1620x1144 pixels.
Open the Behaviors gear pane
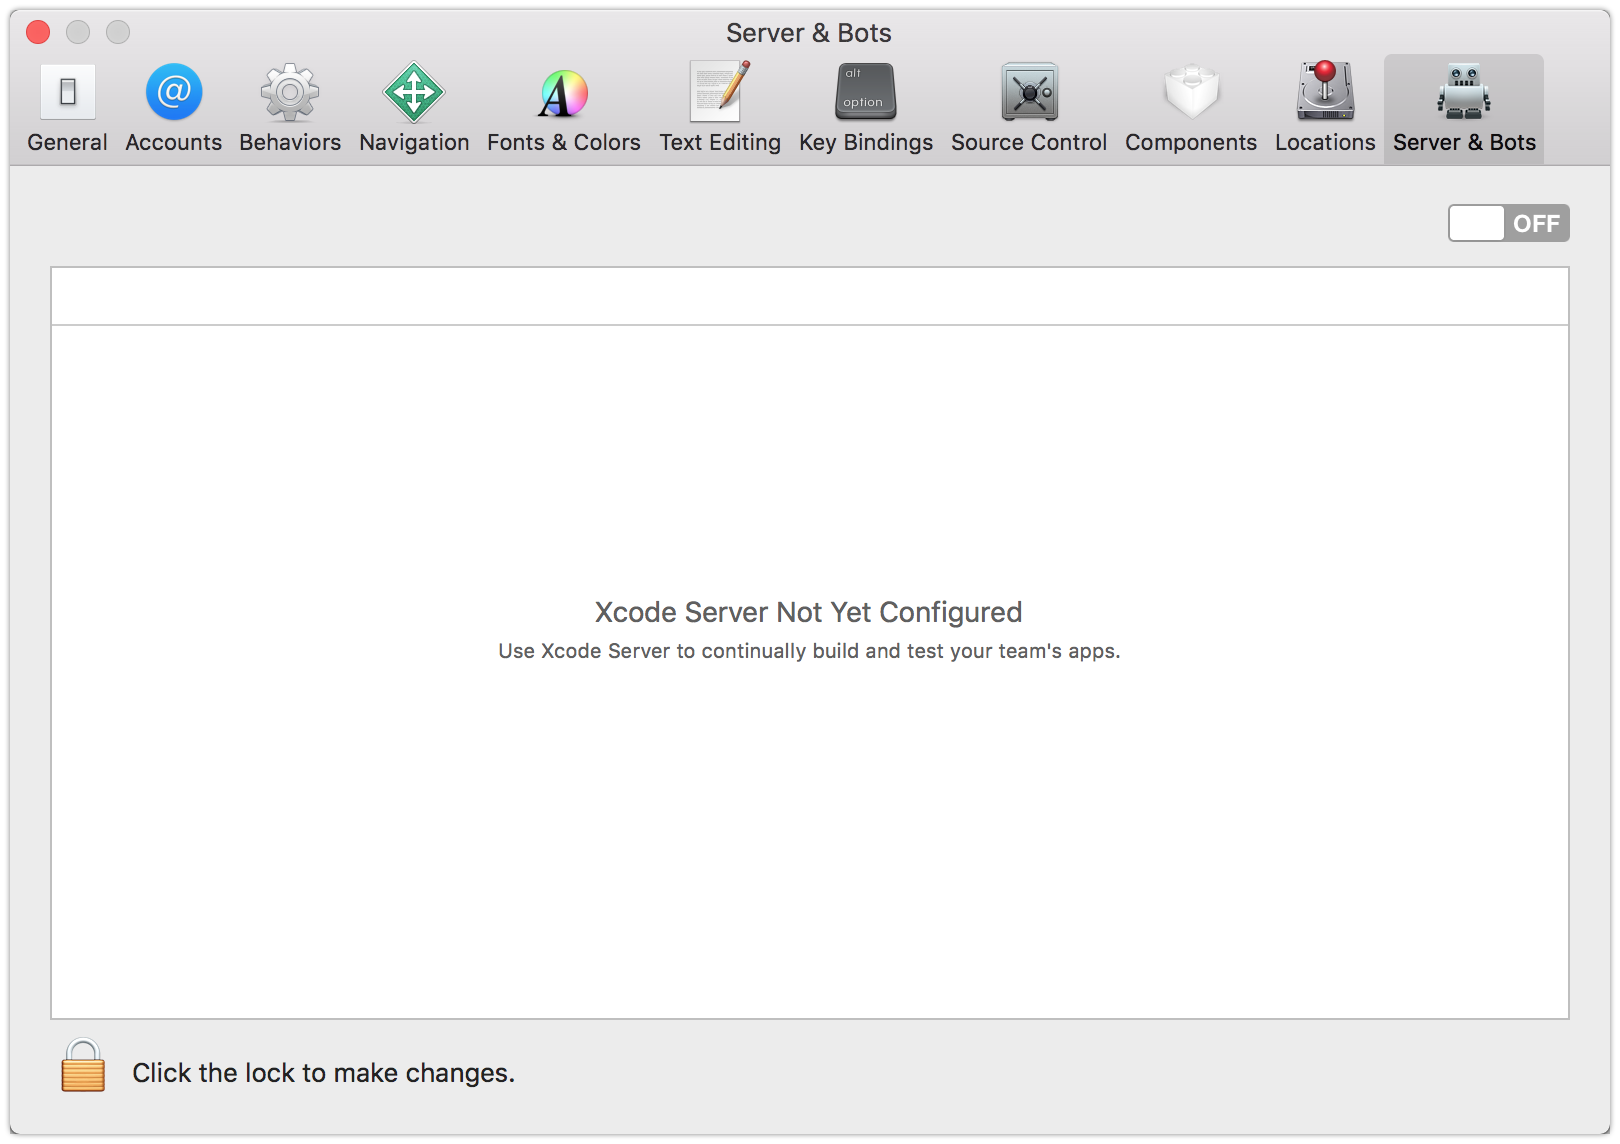coord(290,109)
